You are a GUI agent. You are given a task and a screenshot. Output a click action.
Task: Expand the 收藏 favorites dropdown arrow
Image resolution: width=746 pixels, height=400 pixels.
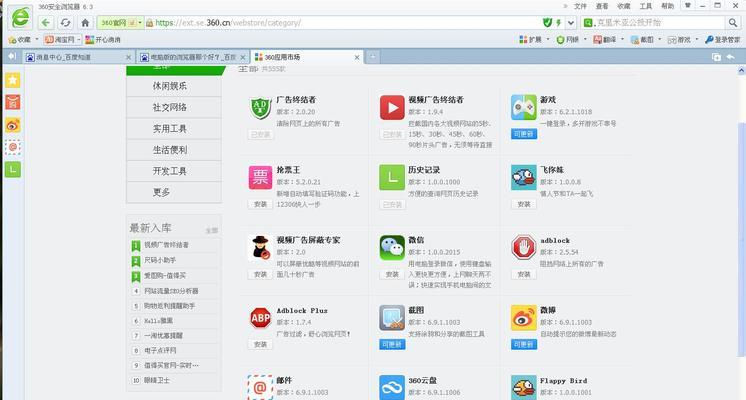[37, 39]
